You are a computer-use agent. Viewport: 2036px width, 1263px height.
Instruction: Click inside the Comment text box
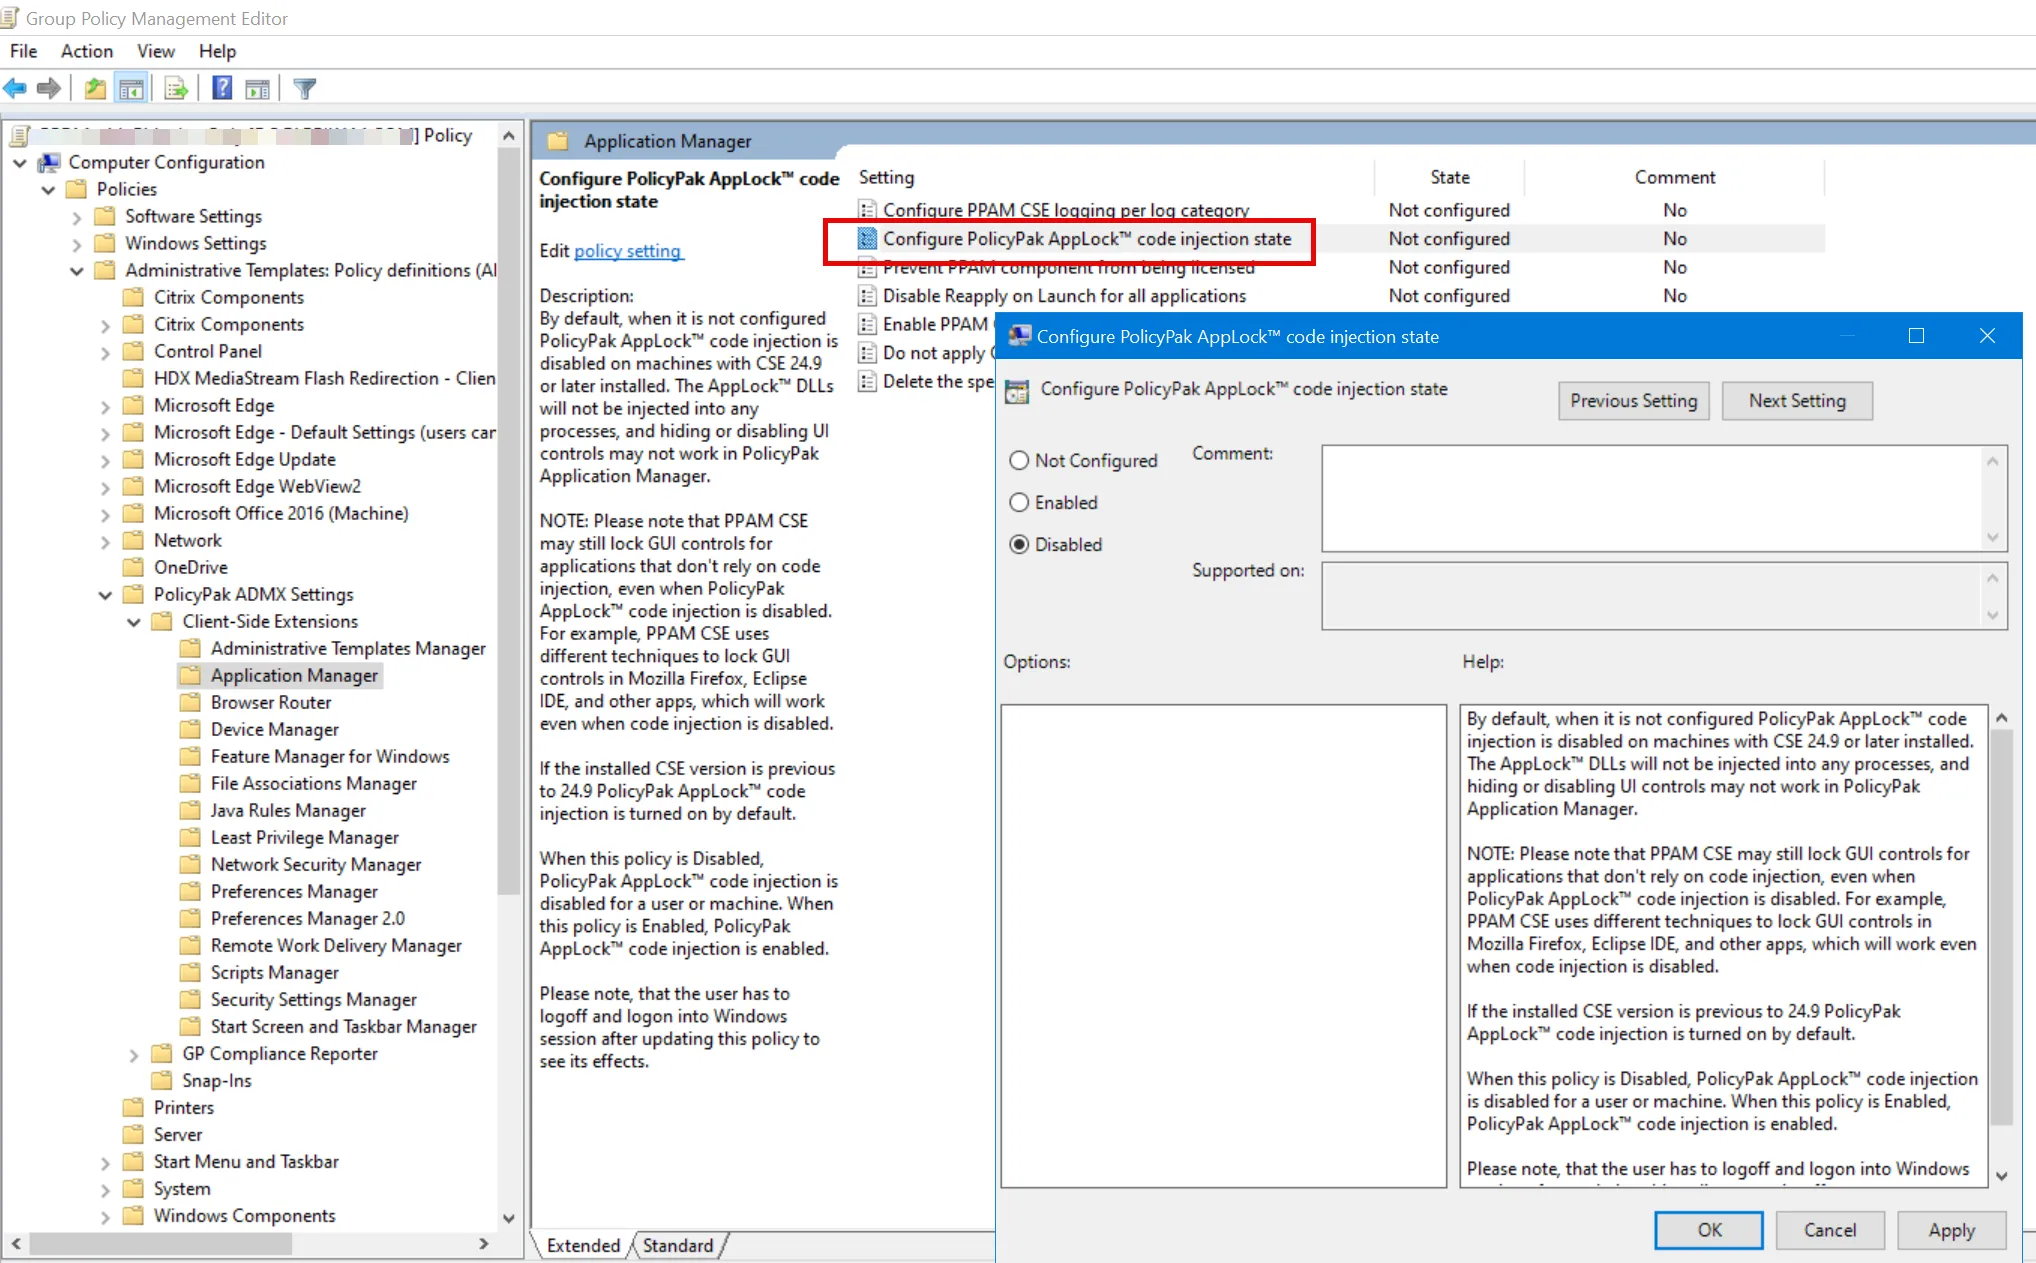tap(1650, 498)
